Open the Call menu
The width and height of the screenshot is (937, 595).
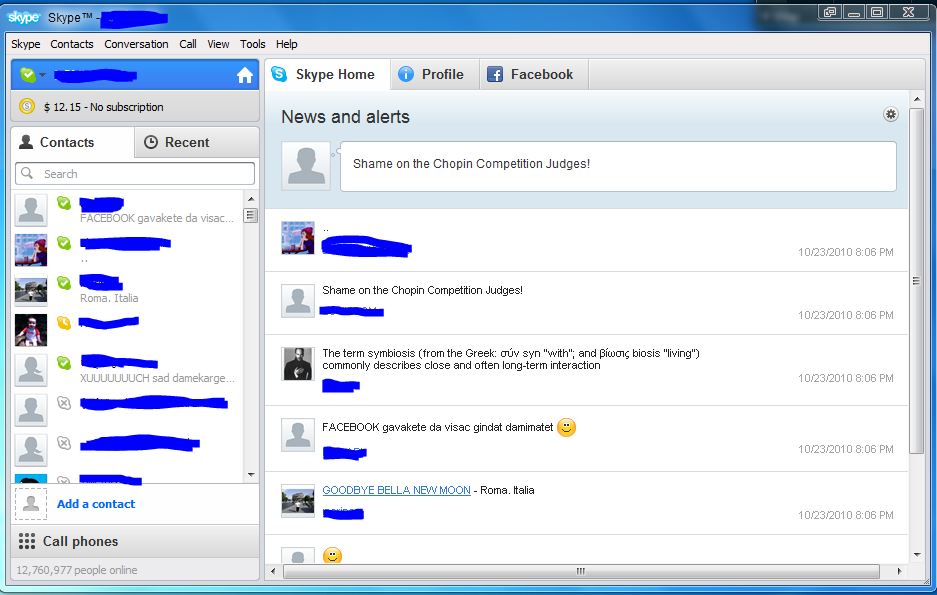[x=188, y=44]
